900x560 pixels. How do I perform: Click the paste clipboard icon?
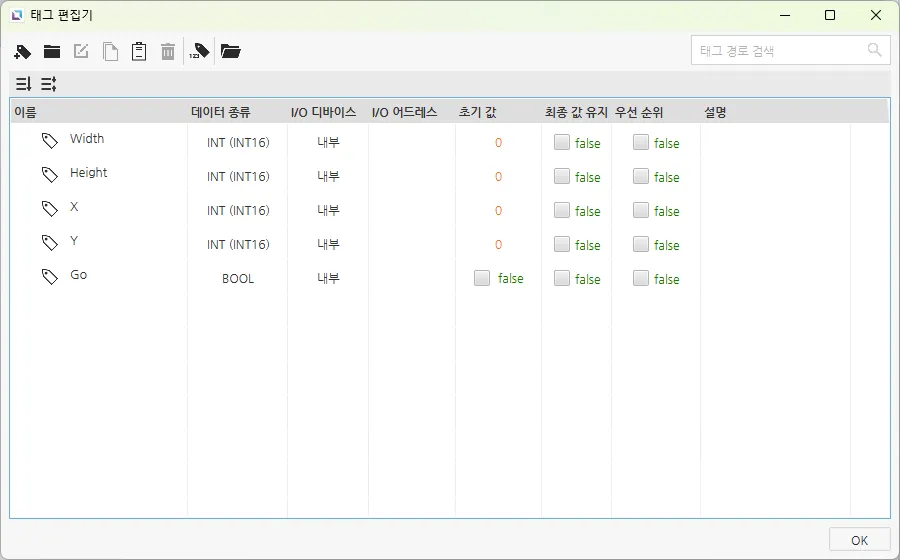tap(139, 52)
